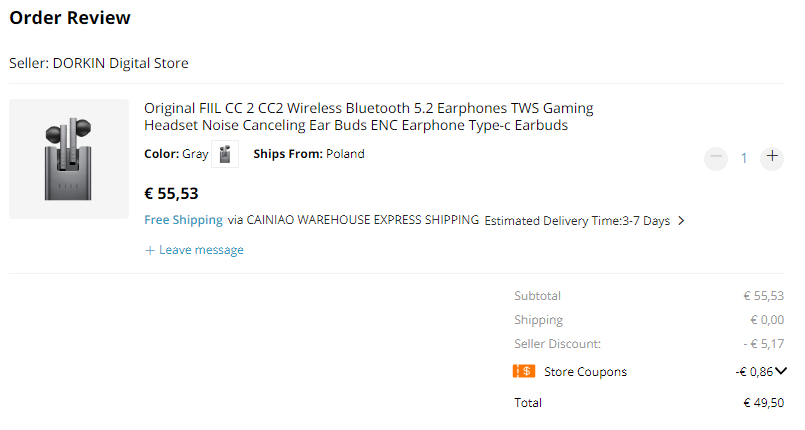Viewport: 805px width, 430px height.
Task: Click the plus icon beside Leave message
Action: (150, 250)
